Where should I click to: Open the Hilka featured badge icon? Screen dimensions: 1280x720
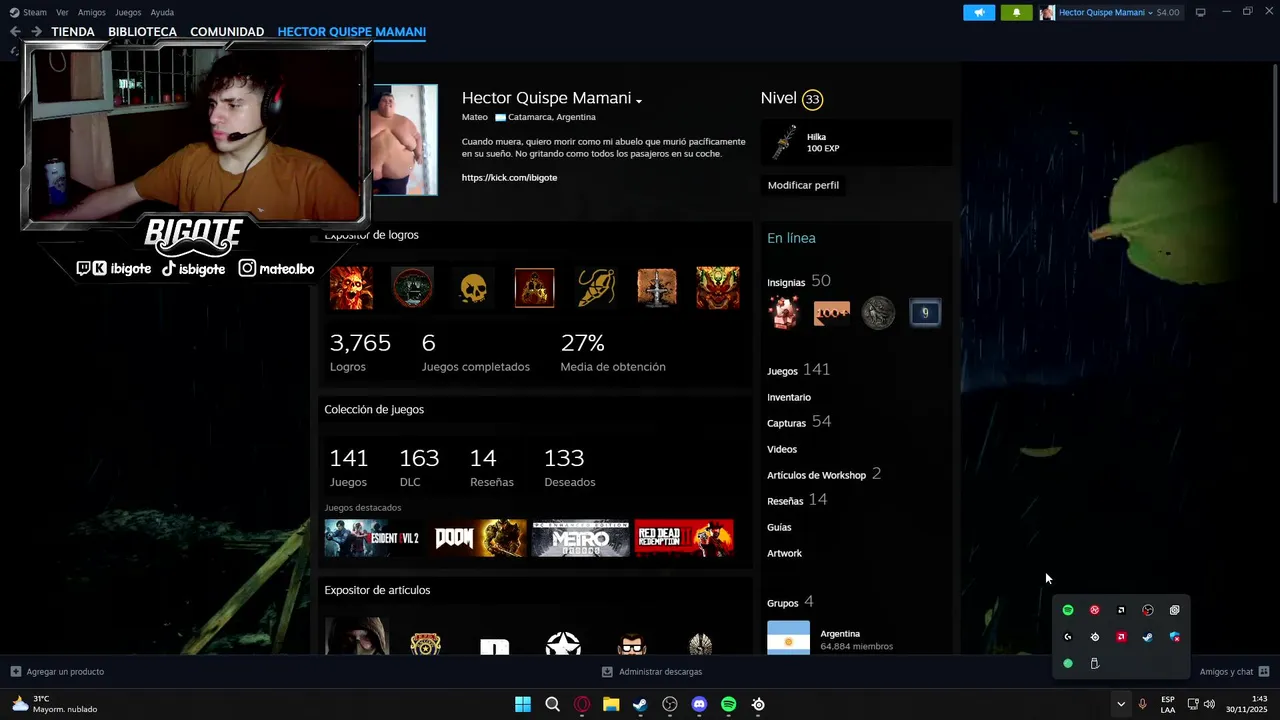coord(784,142)
